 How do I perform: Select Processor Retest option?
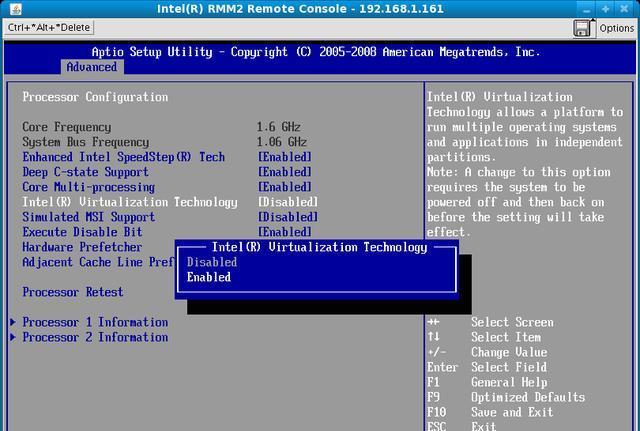click(73, 292)
